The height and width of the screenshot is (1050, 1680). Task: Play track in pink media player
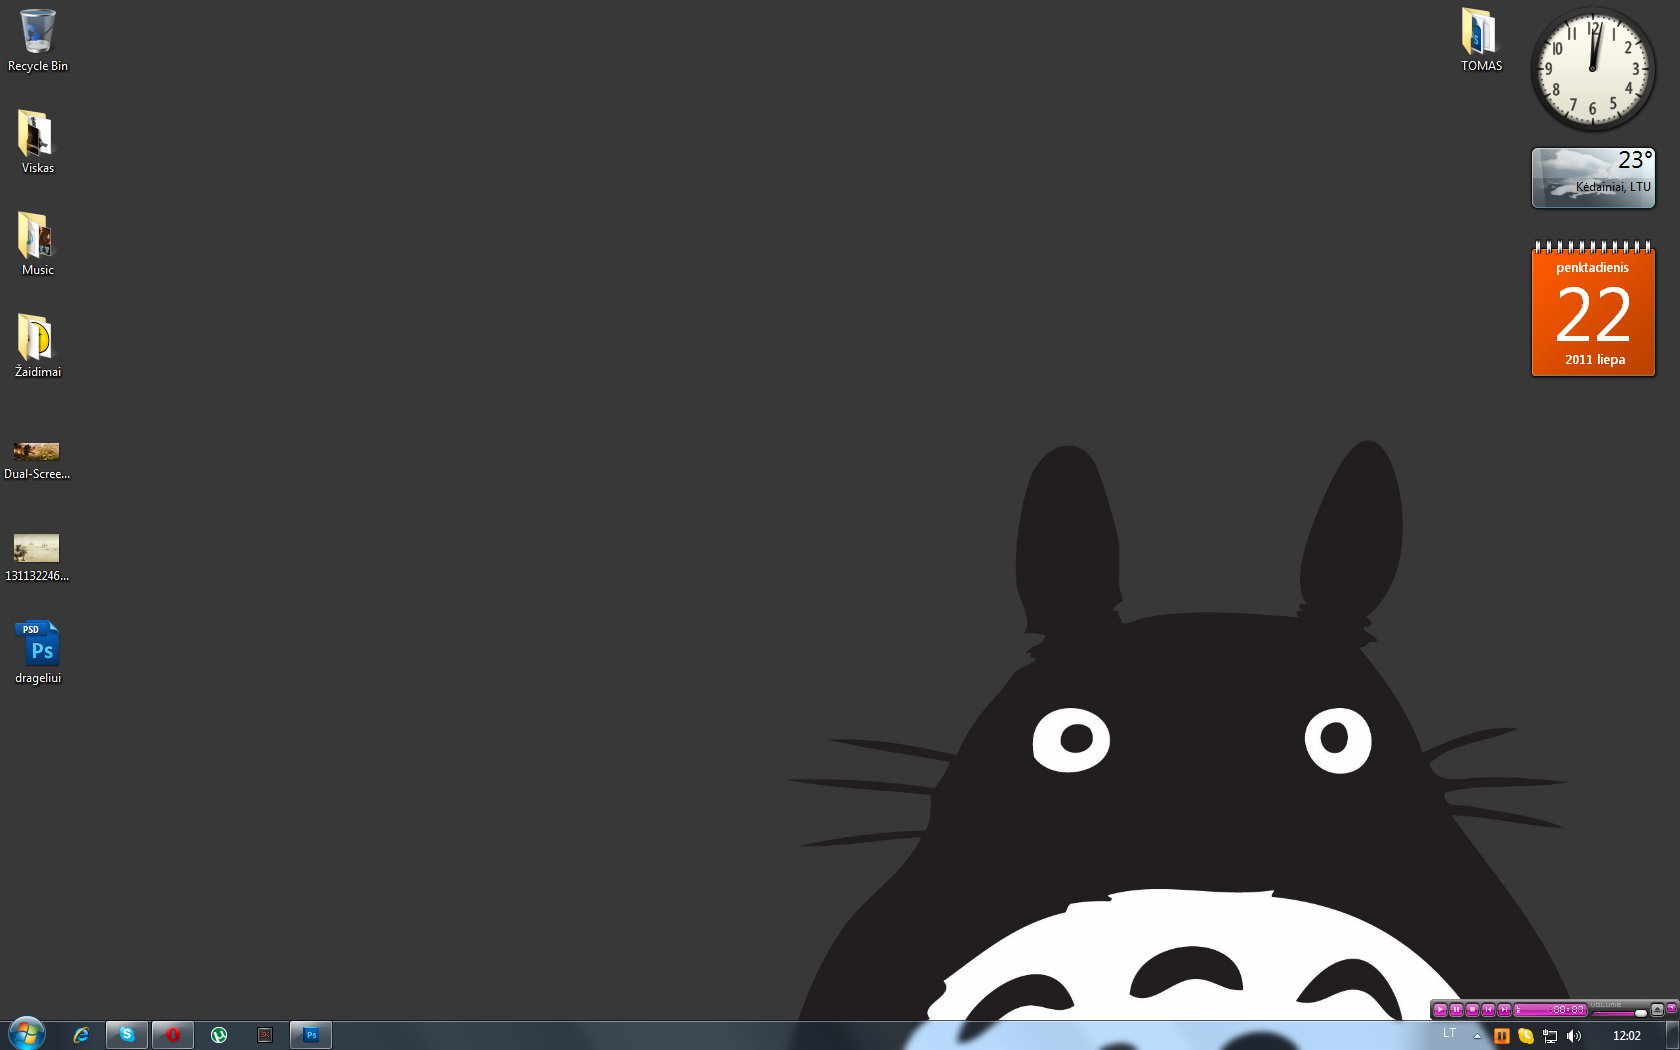coord(1440,1010)
